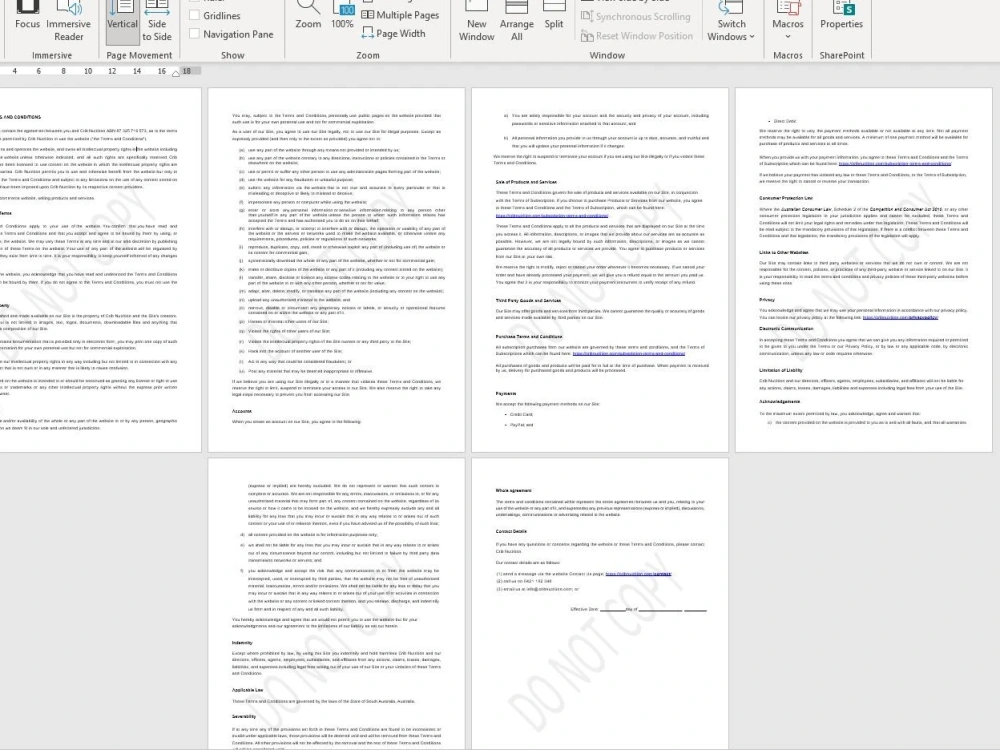This screenshot has height=750, width=1000.
Task: Click the page with Sale of Products and Services
Action: (x=599, y=270)
